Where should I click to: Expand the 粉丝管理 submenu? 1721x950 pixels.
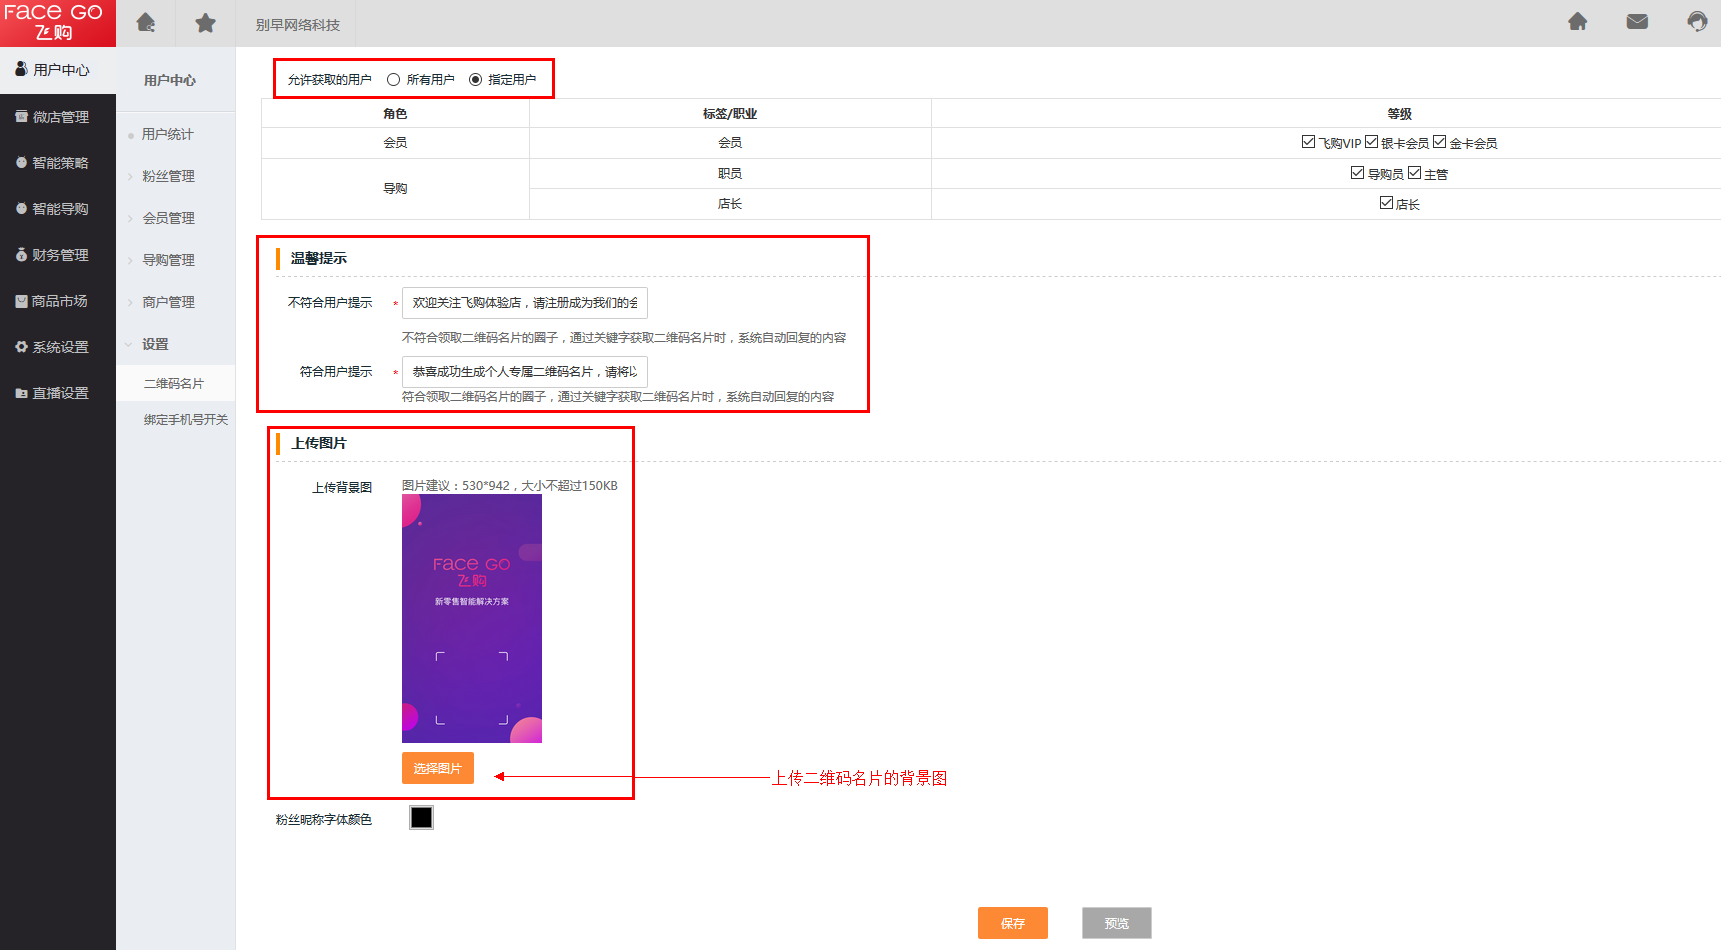pyautogui.click(x=168, y=176)
